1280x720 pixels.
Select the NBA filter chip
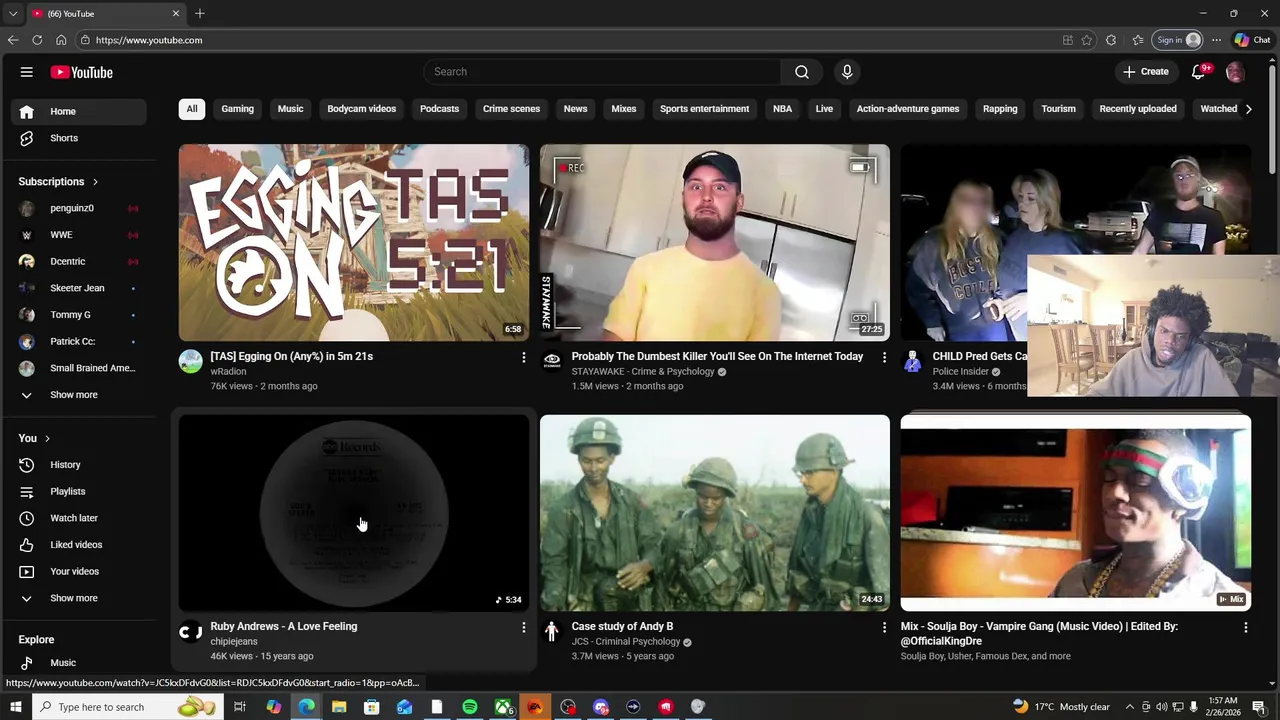(783, 109)
